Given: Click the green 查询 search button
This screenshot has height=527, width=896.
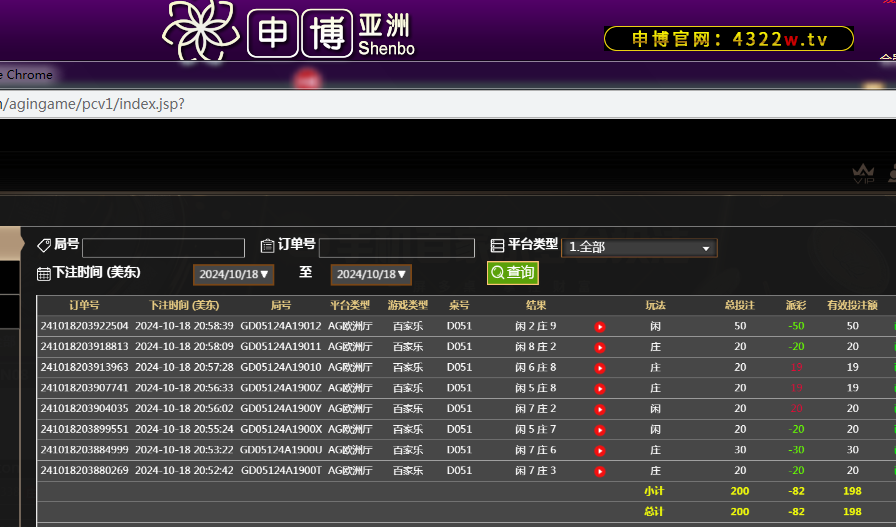Looking at the screenshot, I should (x=512, y=273).
